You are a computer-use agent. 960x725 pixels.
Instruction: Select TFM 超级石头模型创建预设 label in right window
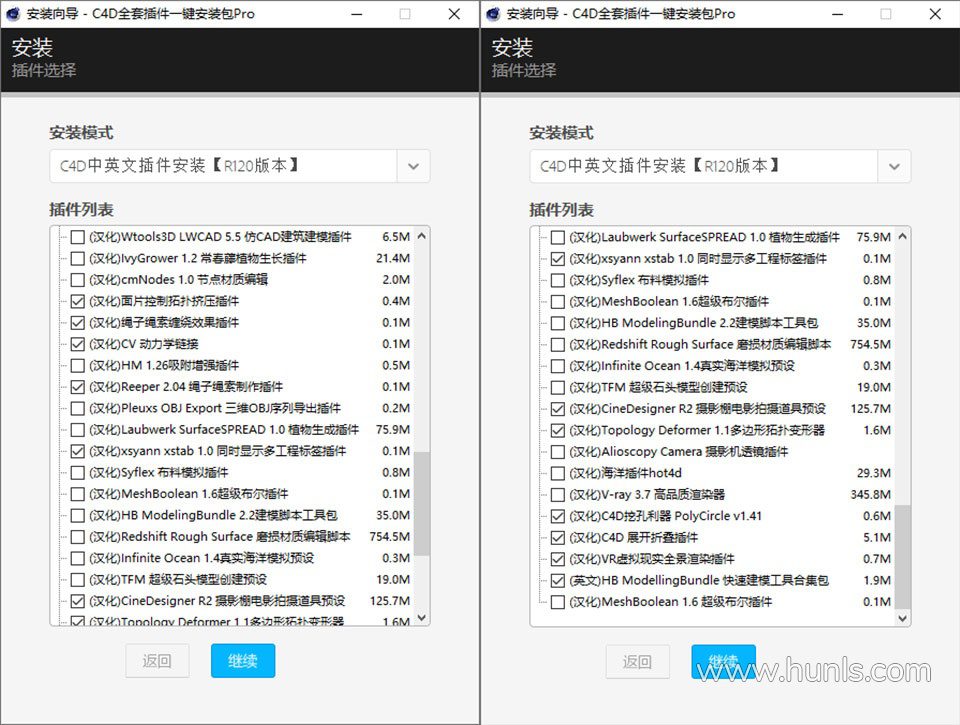click(x=658, y=387)
